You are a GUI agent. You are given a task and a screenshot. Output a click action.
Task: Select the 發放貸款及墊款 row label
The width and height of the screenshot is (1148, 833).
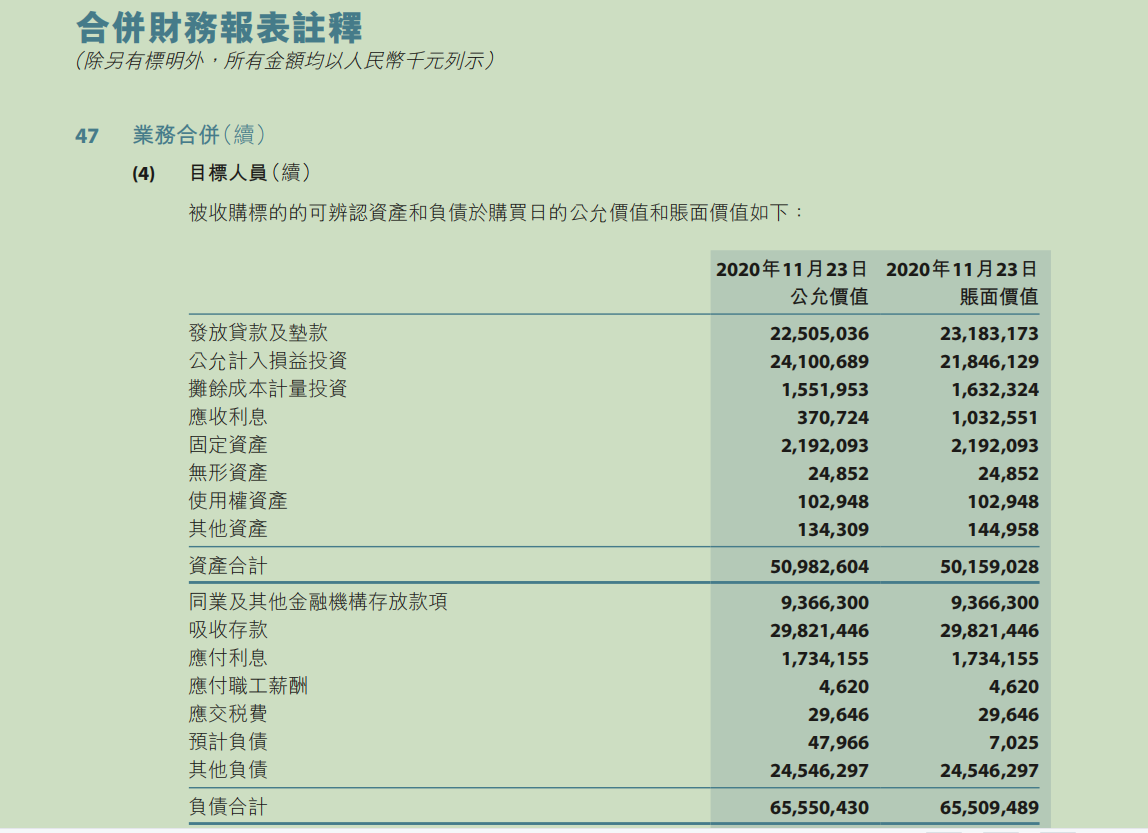tap(258, 333)
